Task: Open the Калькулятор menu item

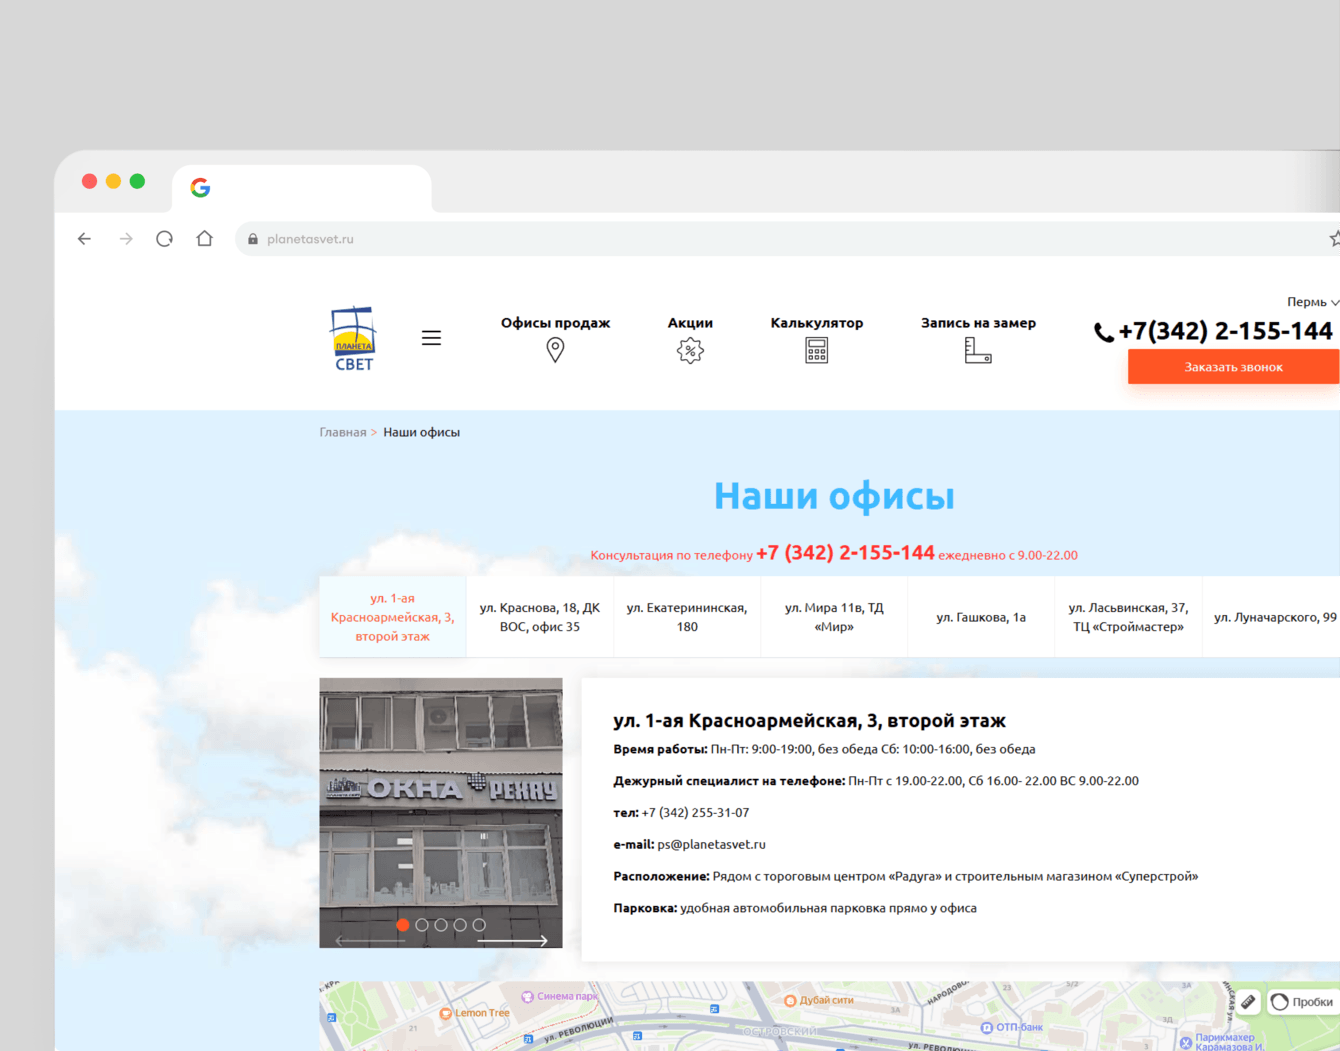Action: pos(817,323)
